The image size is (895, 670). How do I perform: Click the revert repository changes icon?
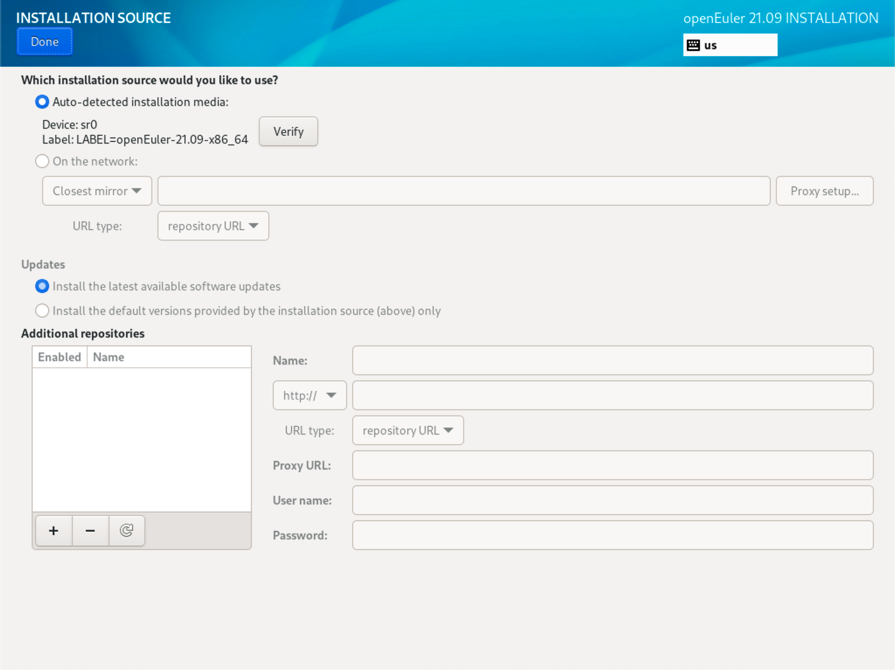pyautogui.click(x=127, y=531)
